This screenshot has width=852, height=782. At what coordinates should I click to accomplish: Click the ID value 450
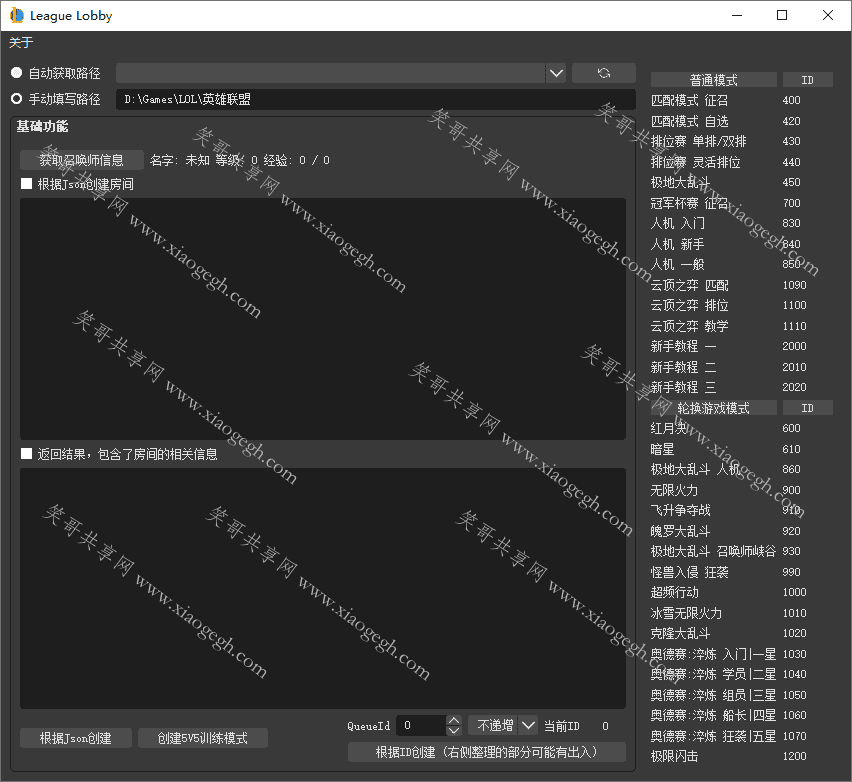point(792,183)
